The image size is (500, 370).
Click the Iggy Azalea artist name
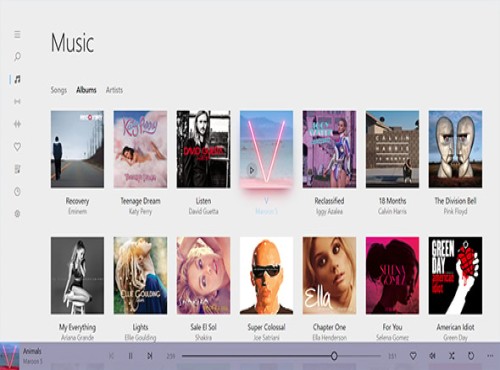(x=329, y=212)
